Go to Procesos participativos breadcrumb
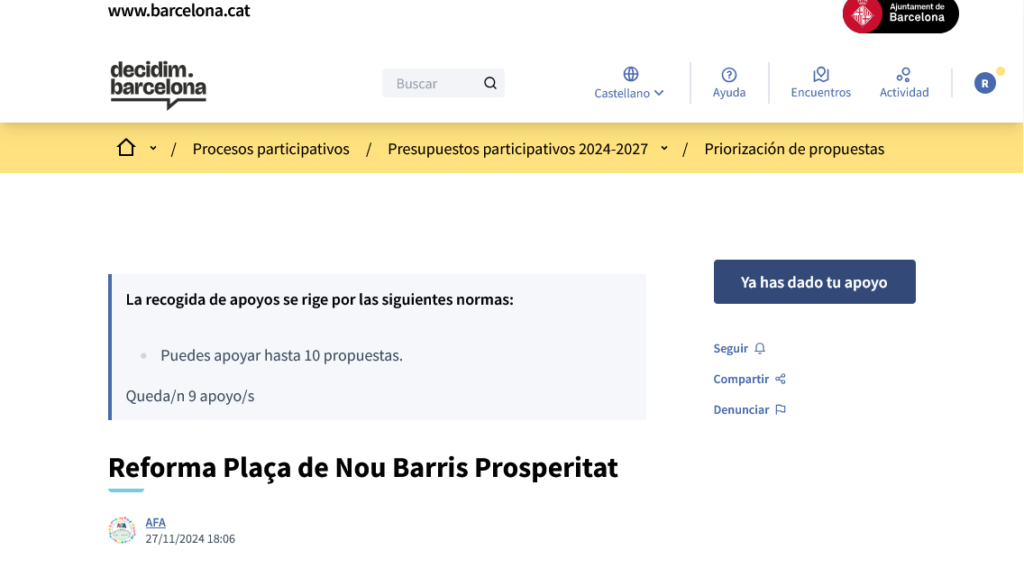 pyautogui.click(x=271, y=149)
